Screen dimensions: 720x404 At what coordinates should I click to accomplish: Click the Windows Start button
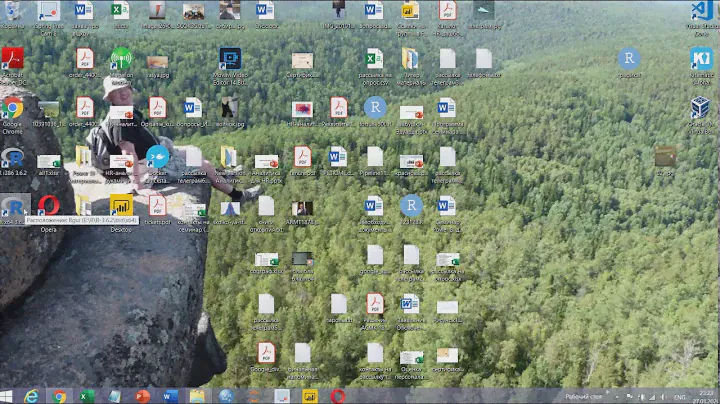pyautogui.click(x=8, y=396)
